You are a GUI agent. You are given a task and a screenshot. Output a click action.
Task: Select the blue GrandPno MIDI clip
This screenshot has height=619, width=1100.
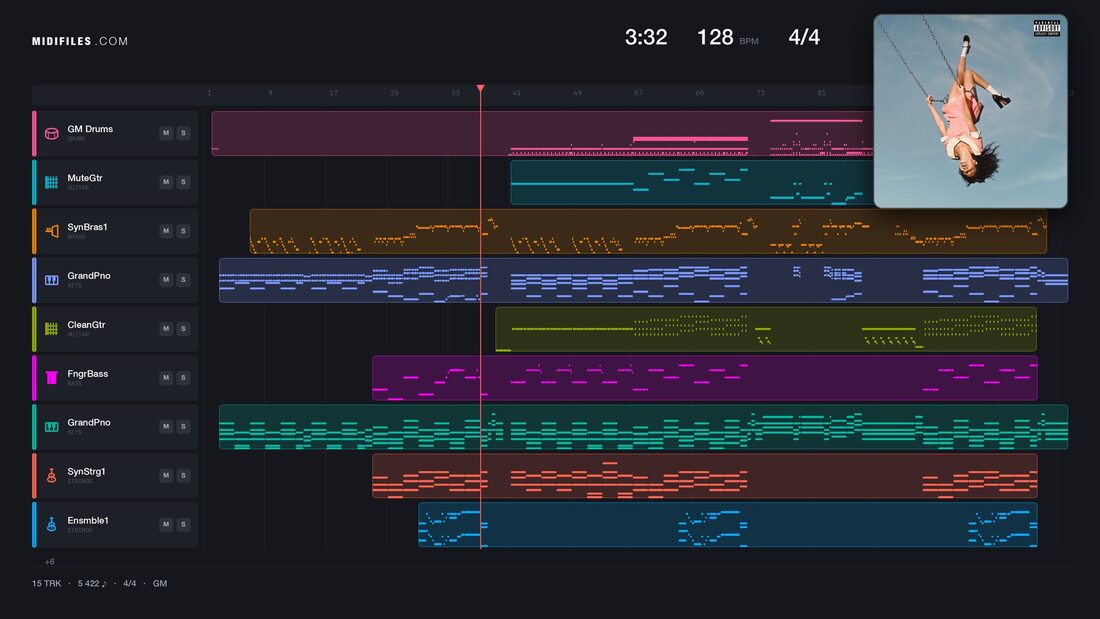click(643, 280)
